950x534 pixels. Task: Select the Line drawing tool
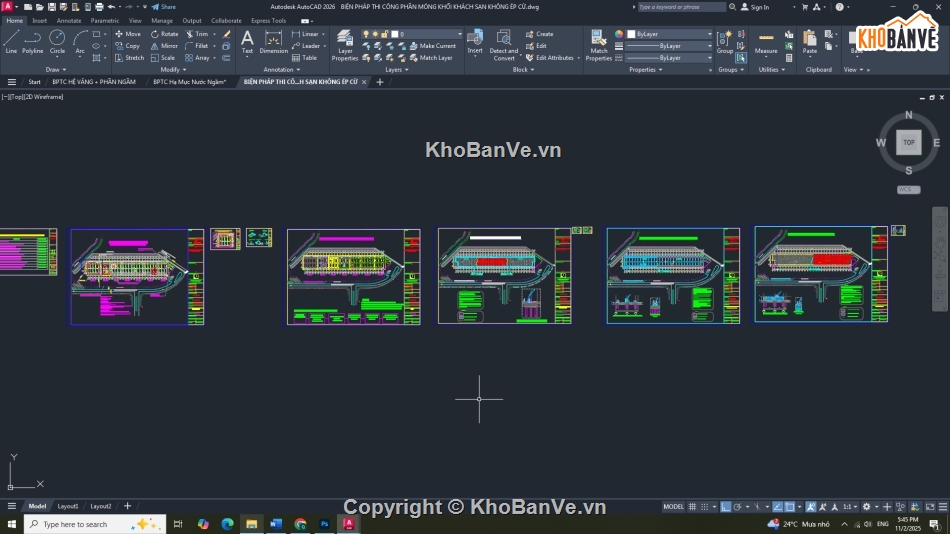[x=11, y=41]
